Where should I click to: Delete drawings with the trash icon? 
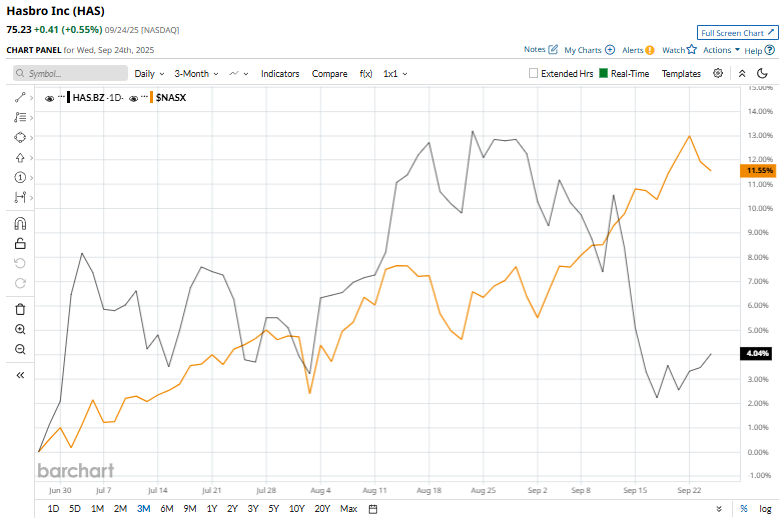(20, 309)
